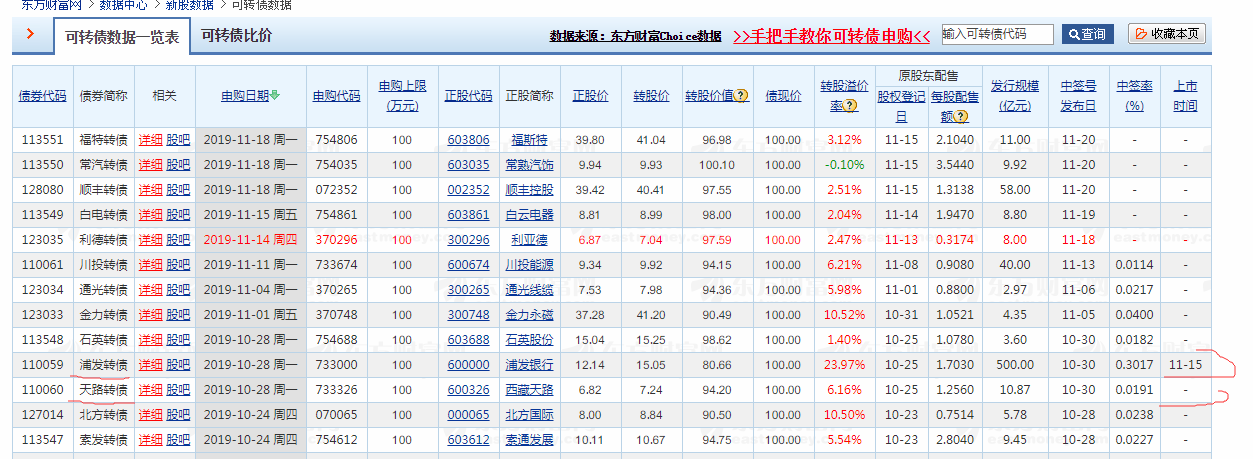This screenshot has height=459, width=1253.
Task: Open 详细 link for 常汽转债
Action: pyautogui.click(x=150, y=165)
